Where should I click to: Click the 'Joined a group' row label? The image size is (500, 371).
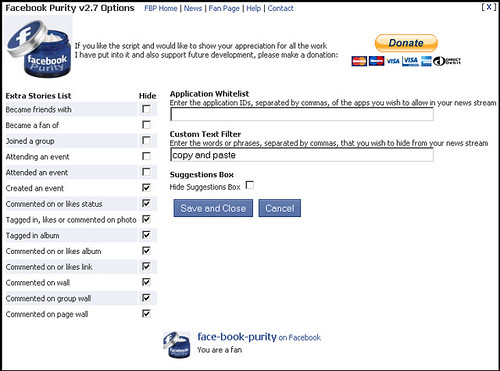pos(30,141)
